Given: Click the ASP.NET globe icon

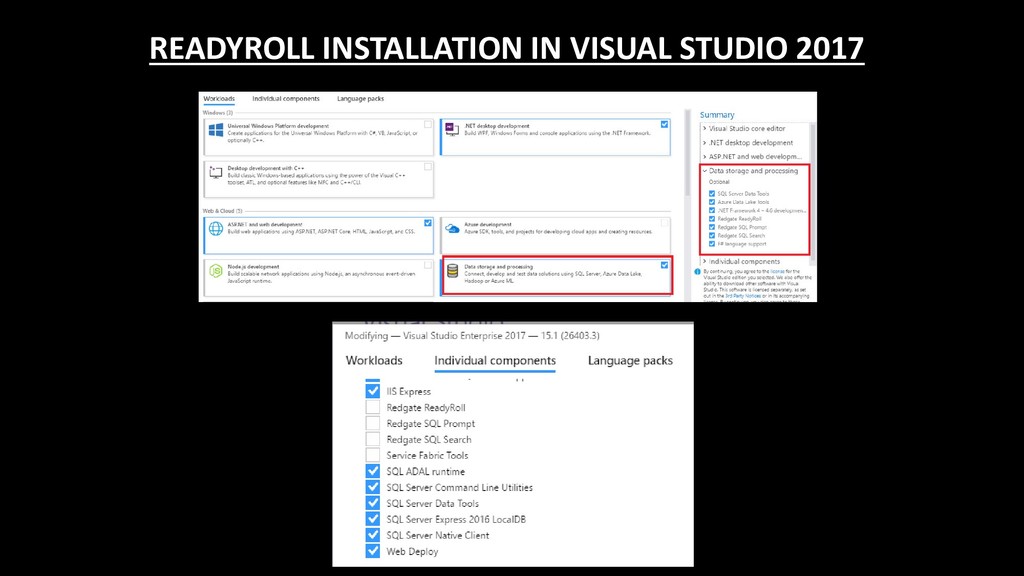Looking at the screenshot, I should 216,229.
